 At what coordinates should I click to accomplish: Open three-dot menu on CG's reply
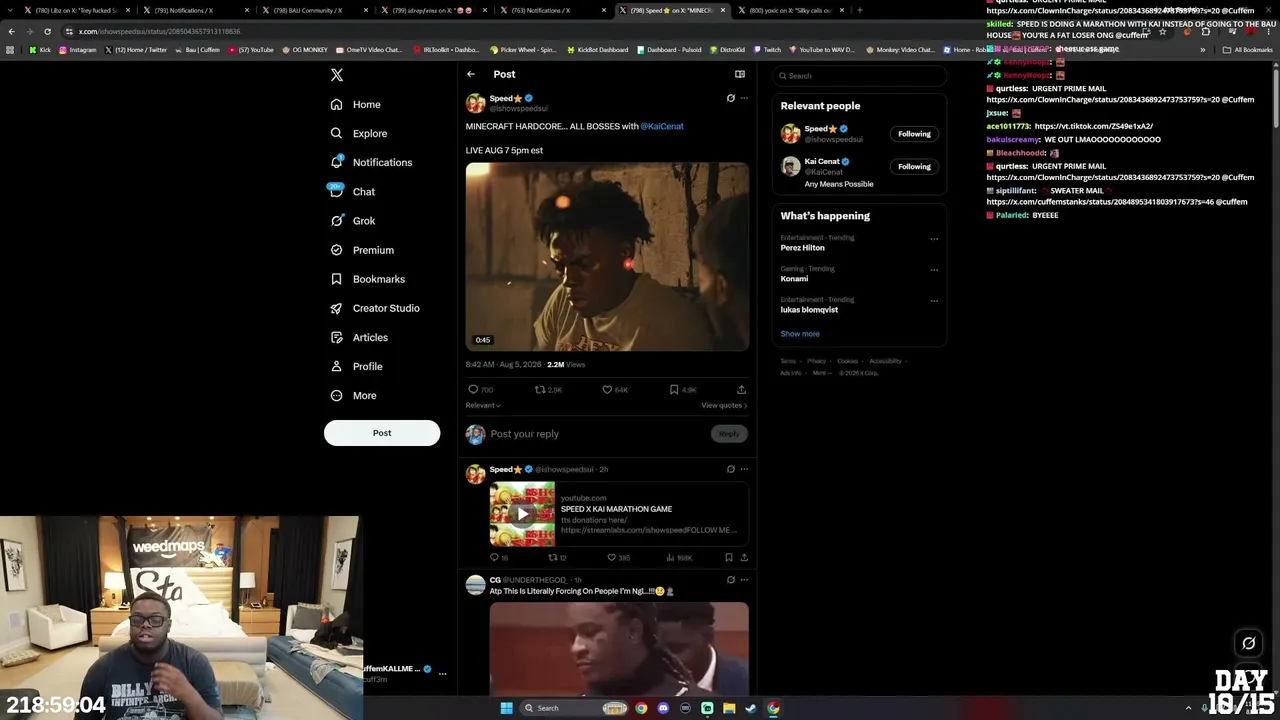pyautogui.click(x=744, y=580)
